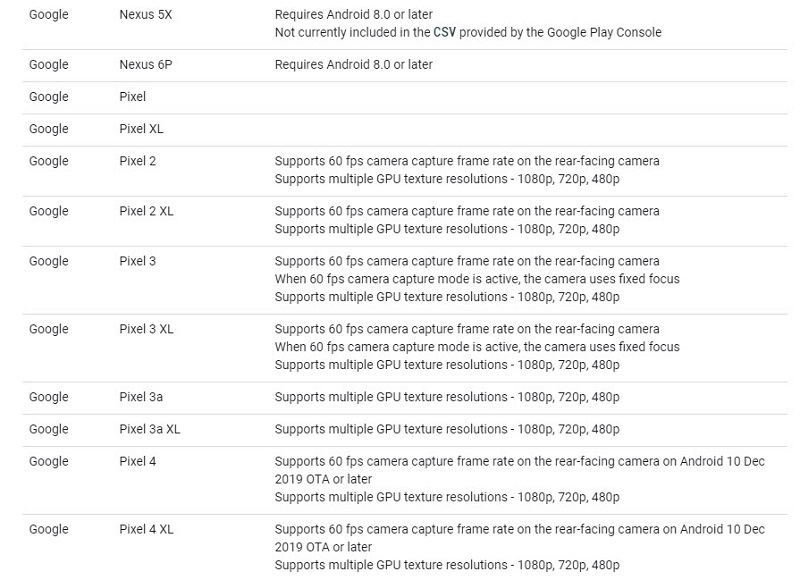Open the CSV link in Nexus 5X row

(445, 32)
